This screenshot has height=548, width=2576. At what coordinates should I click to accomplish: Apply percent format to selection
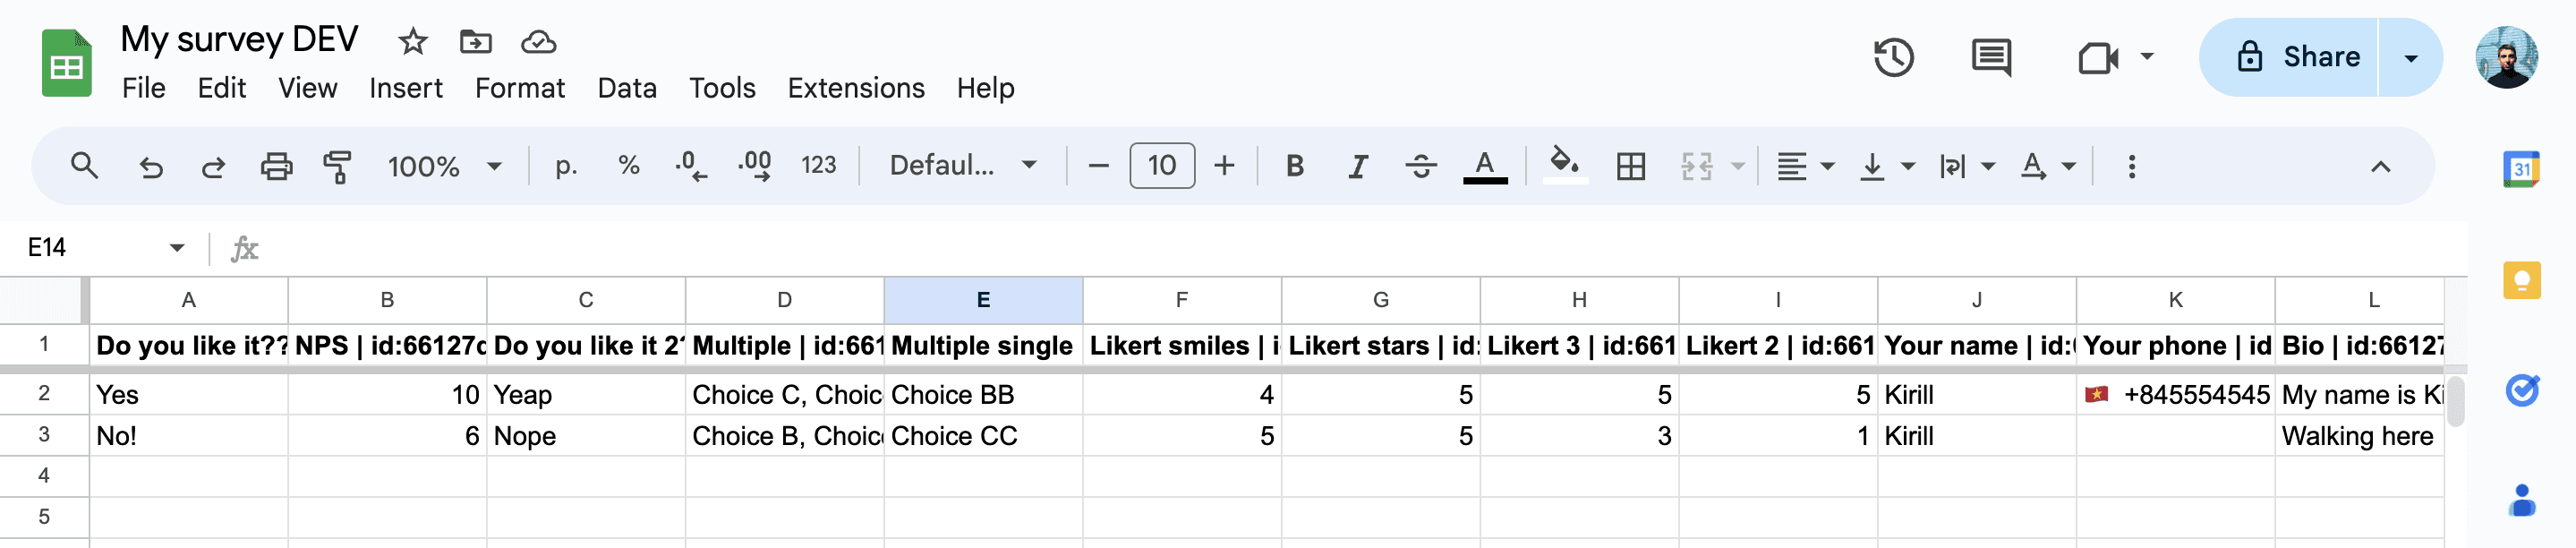[x=628, y=166]
